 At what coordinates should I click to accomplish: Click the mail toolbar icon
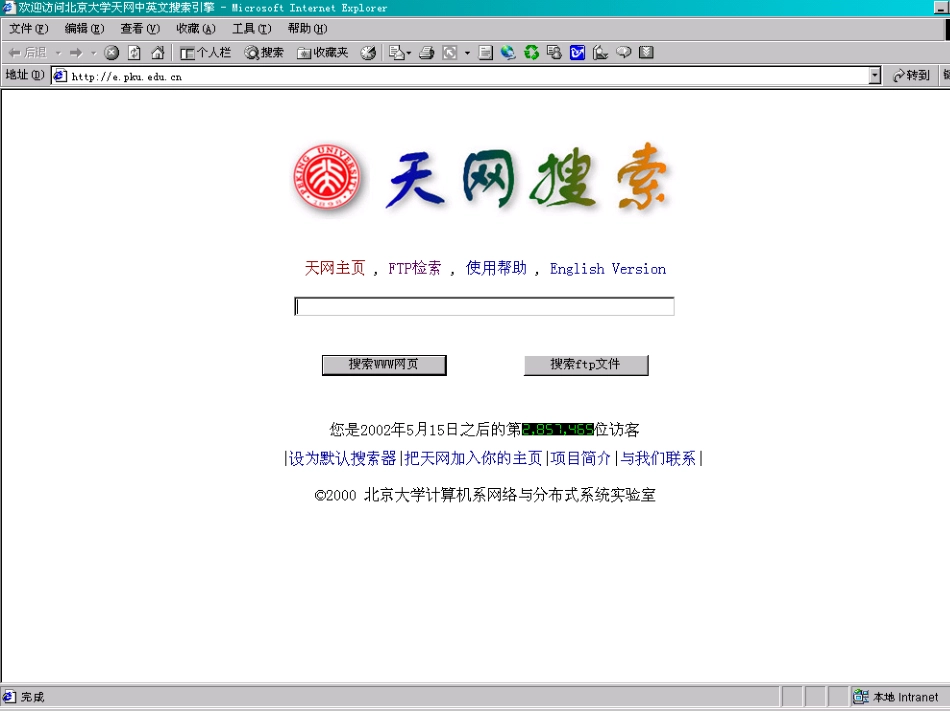pos(396,53)
